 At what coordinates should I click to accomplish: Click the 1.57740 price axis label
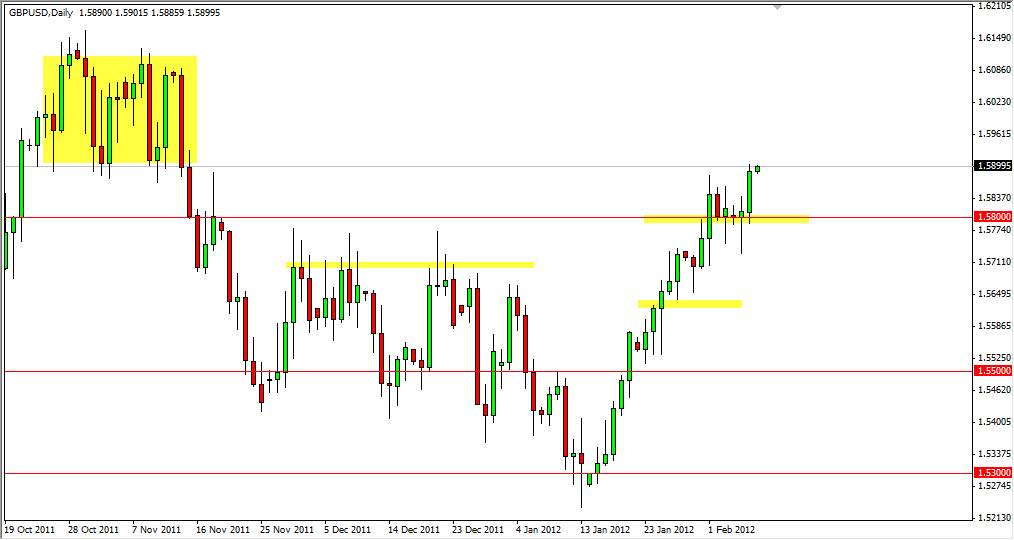[x=994, y=230]
